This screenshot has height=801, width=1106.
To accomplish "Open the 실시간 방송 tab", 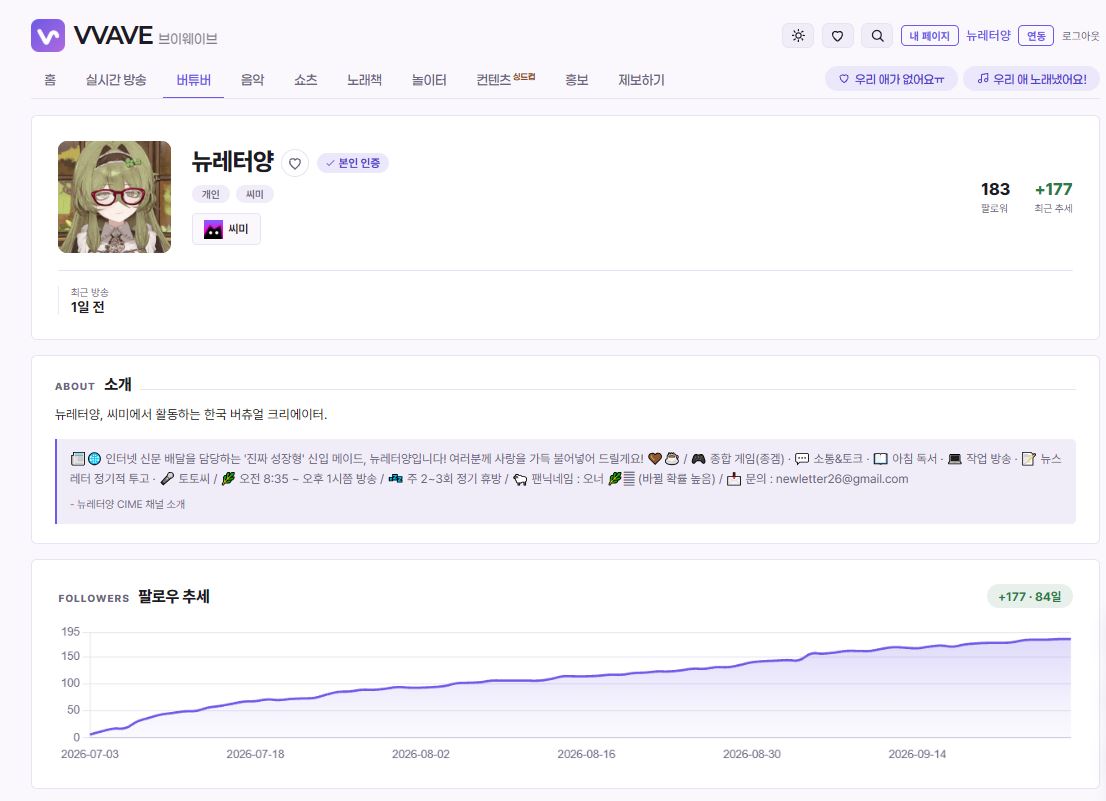I will point(116,80).
